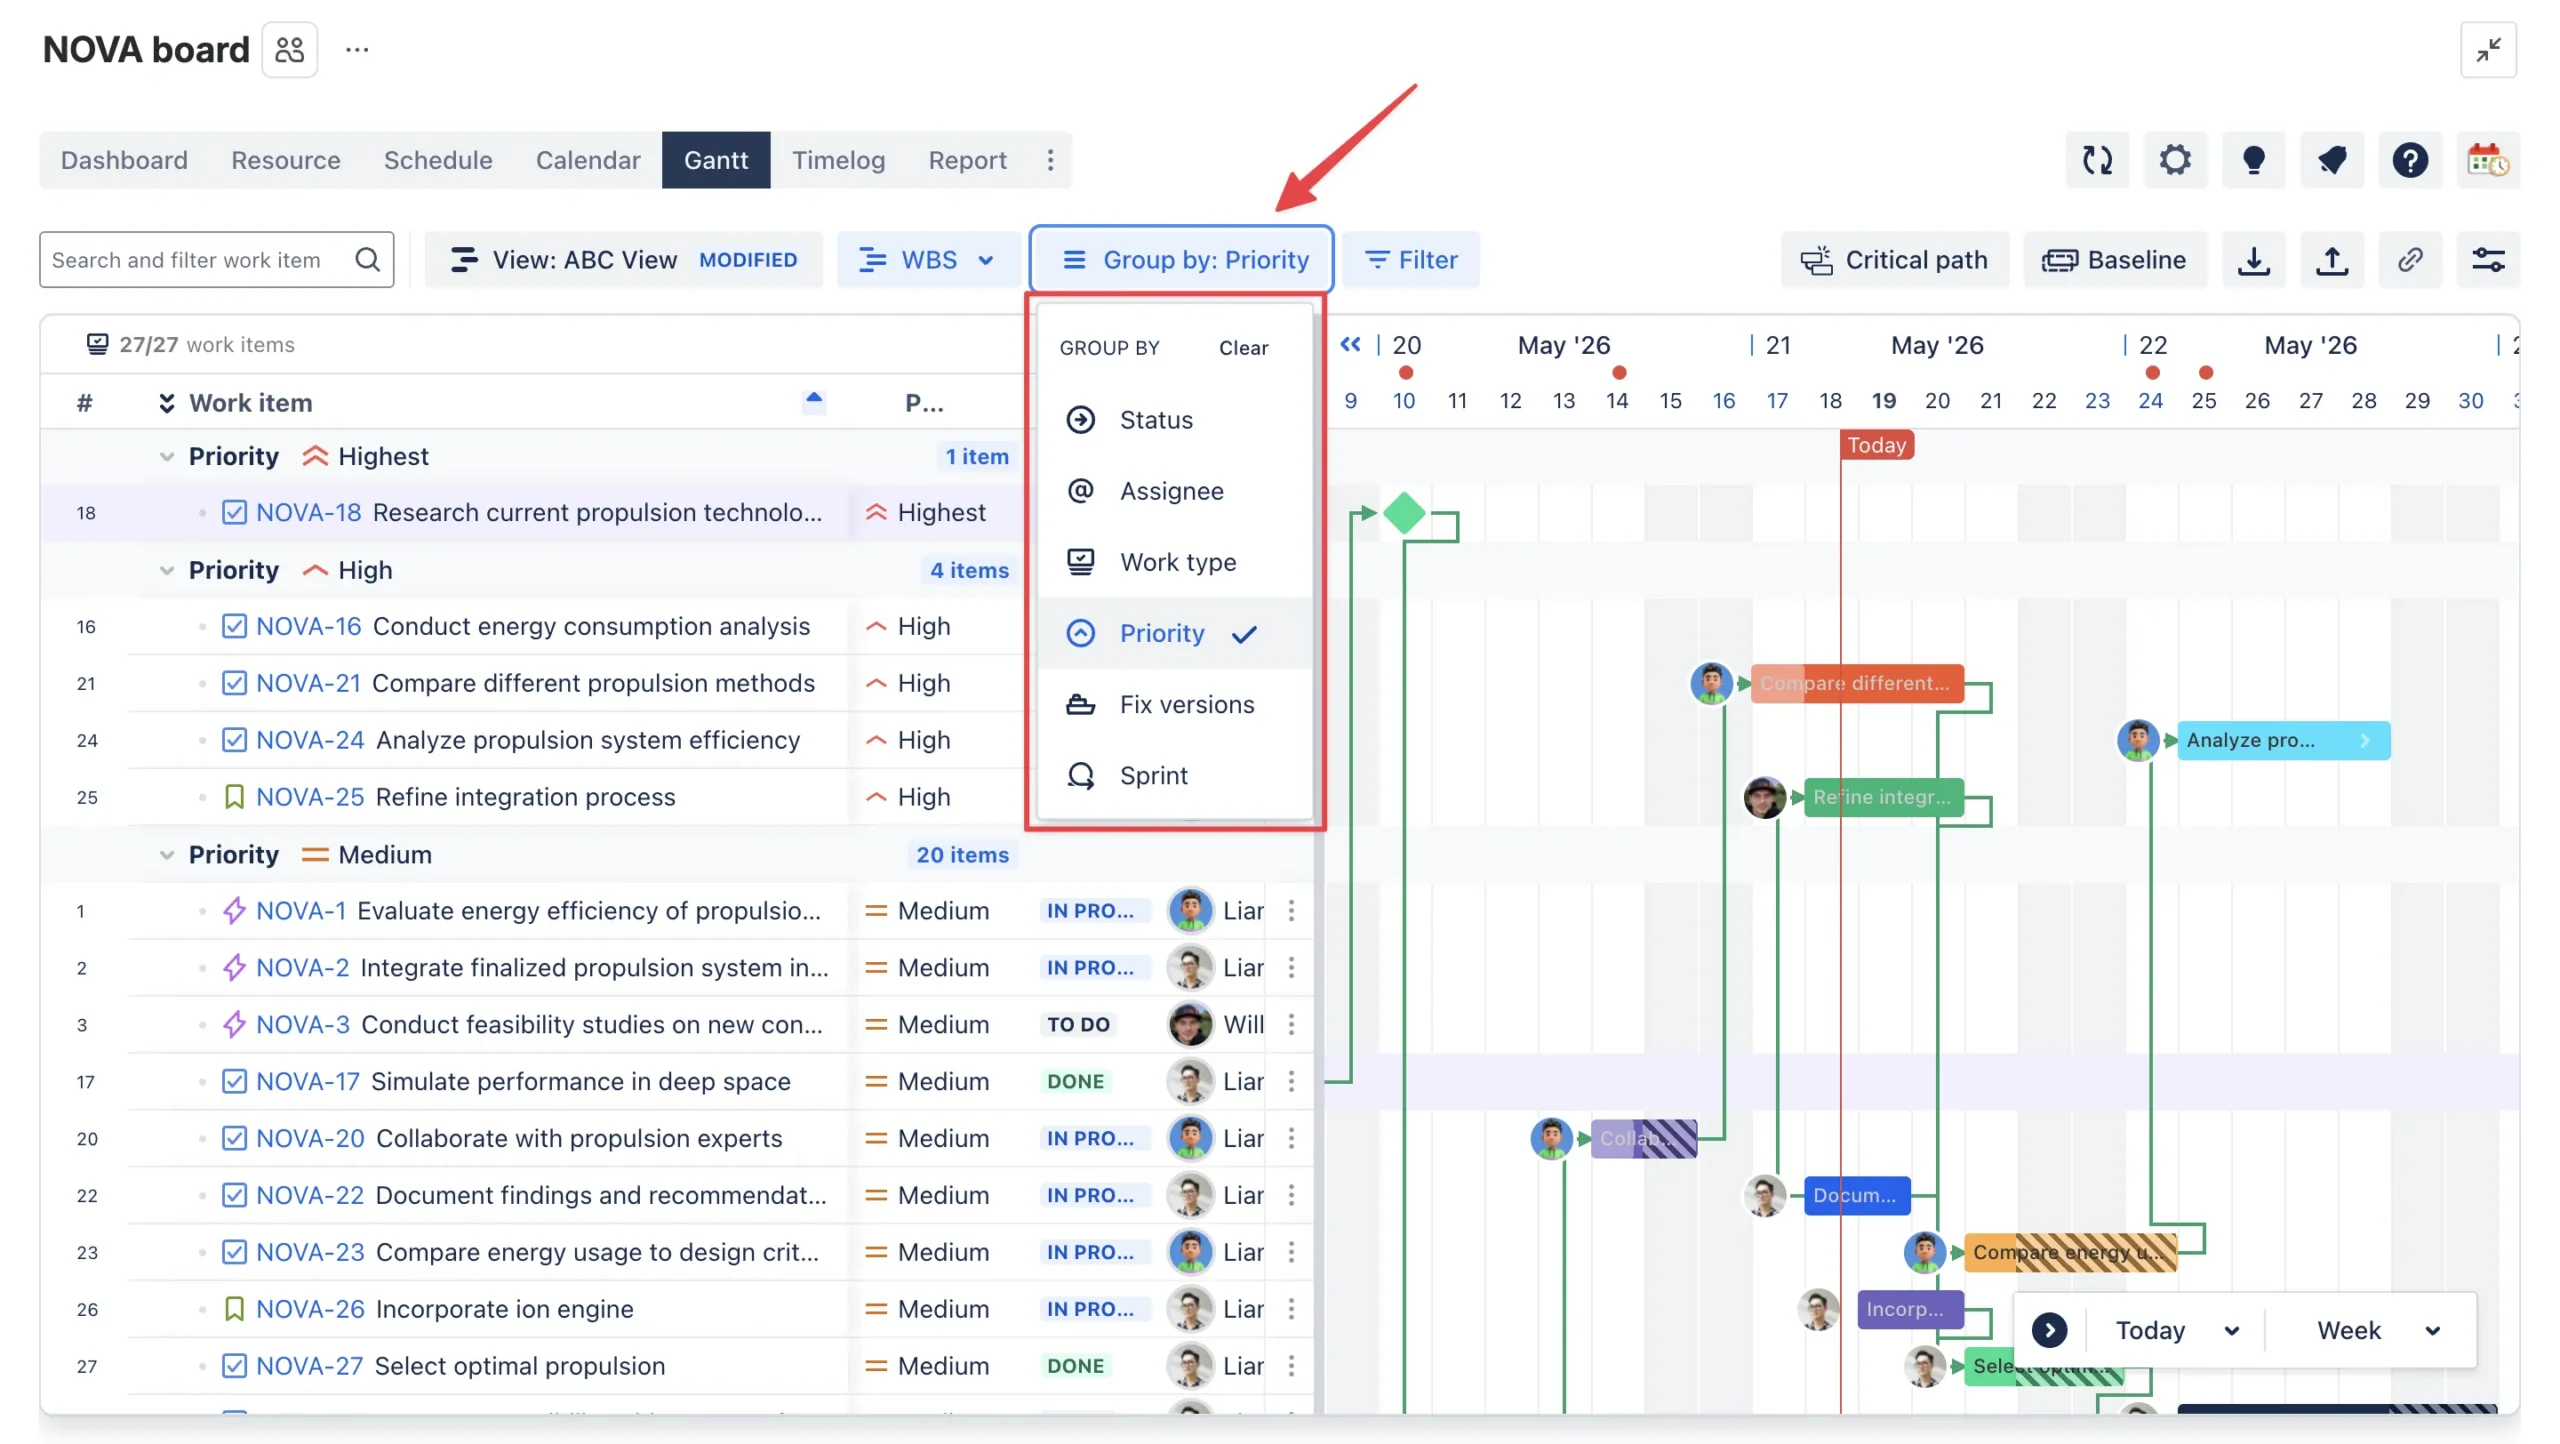Open the NOVA-21 issue link
This screenshot has width=2560, height=1444.
click(x=308, y=683)
